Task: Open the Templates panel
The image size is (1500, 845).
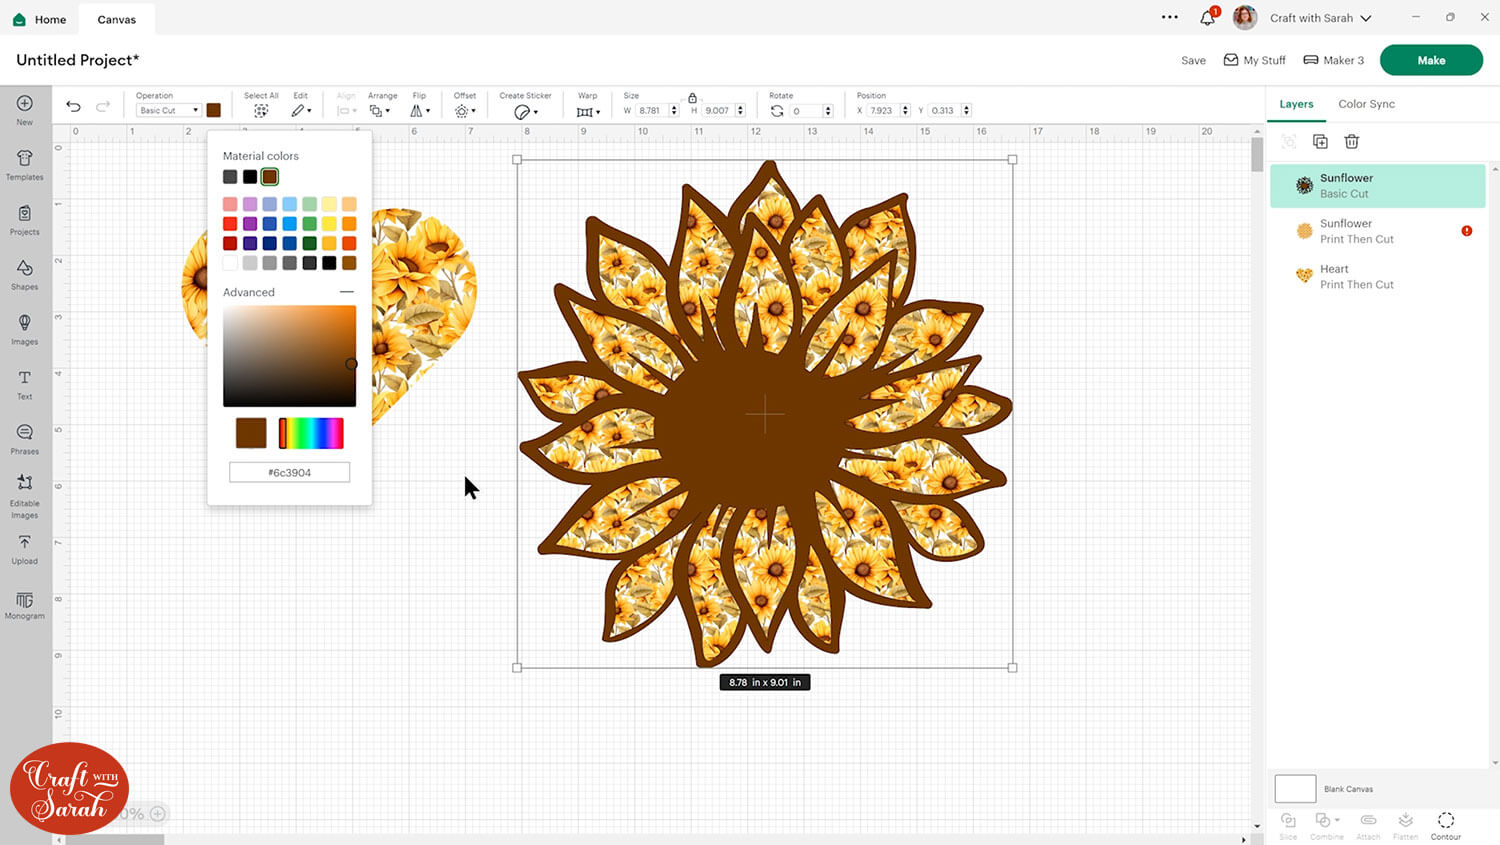Action: 25,164
